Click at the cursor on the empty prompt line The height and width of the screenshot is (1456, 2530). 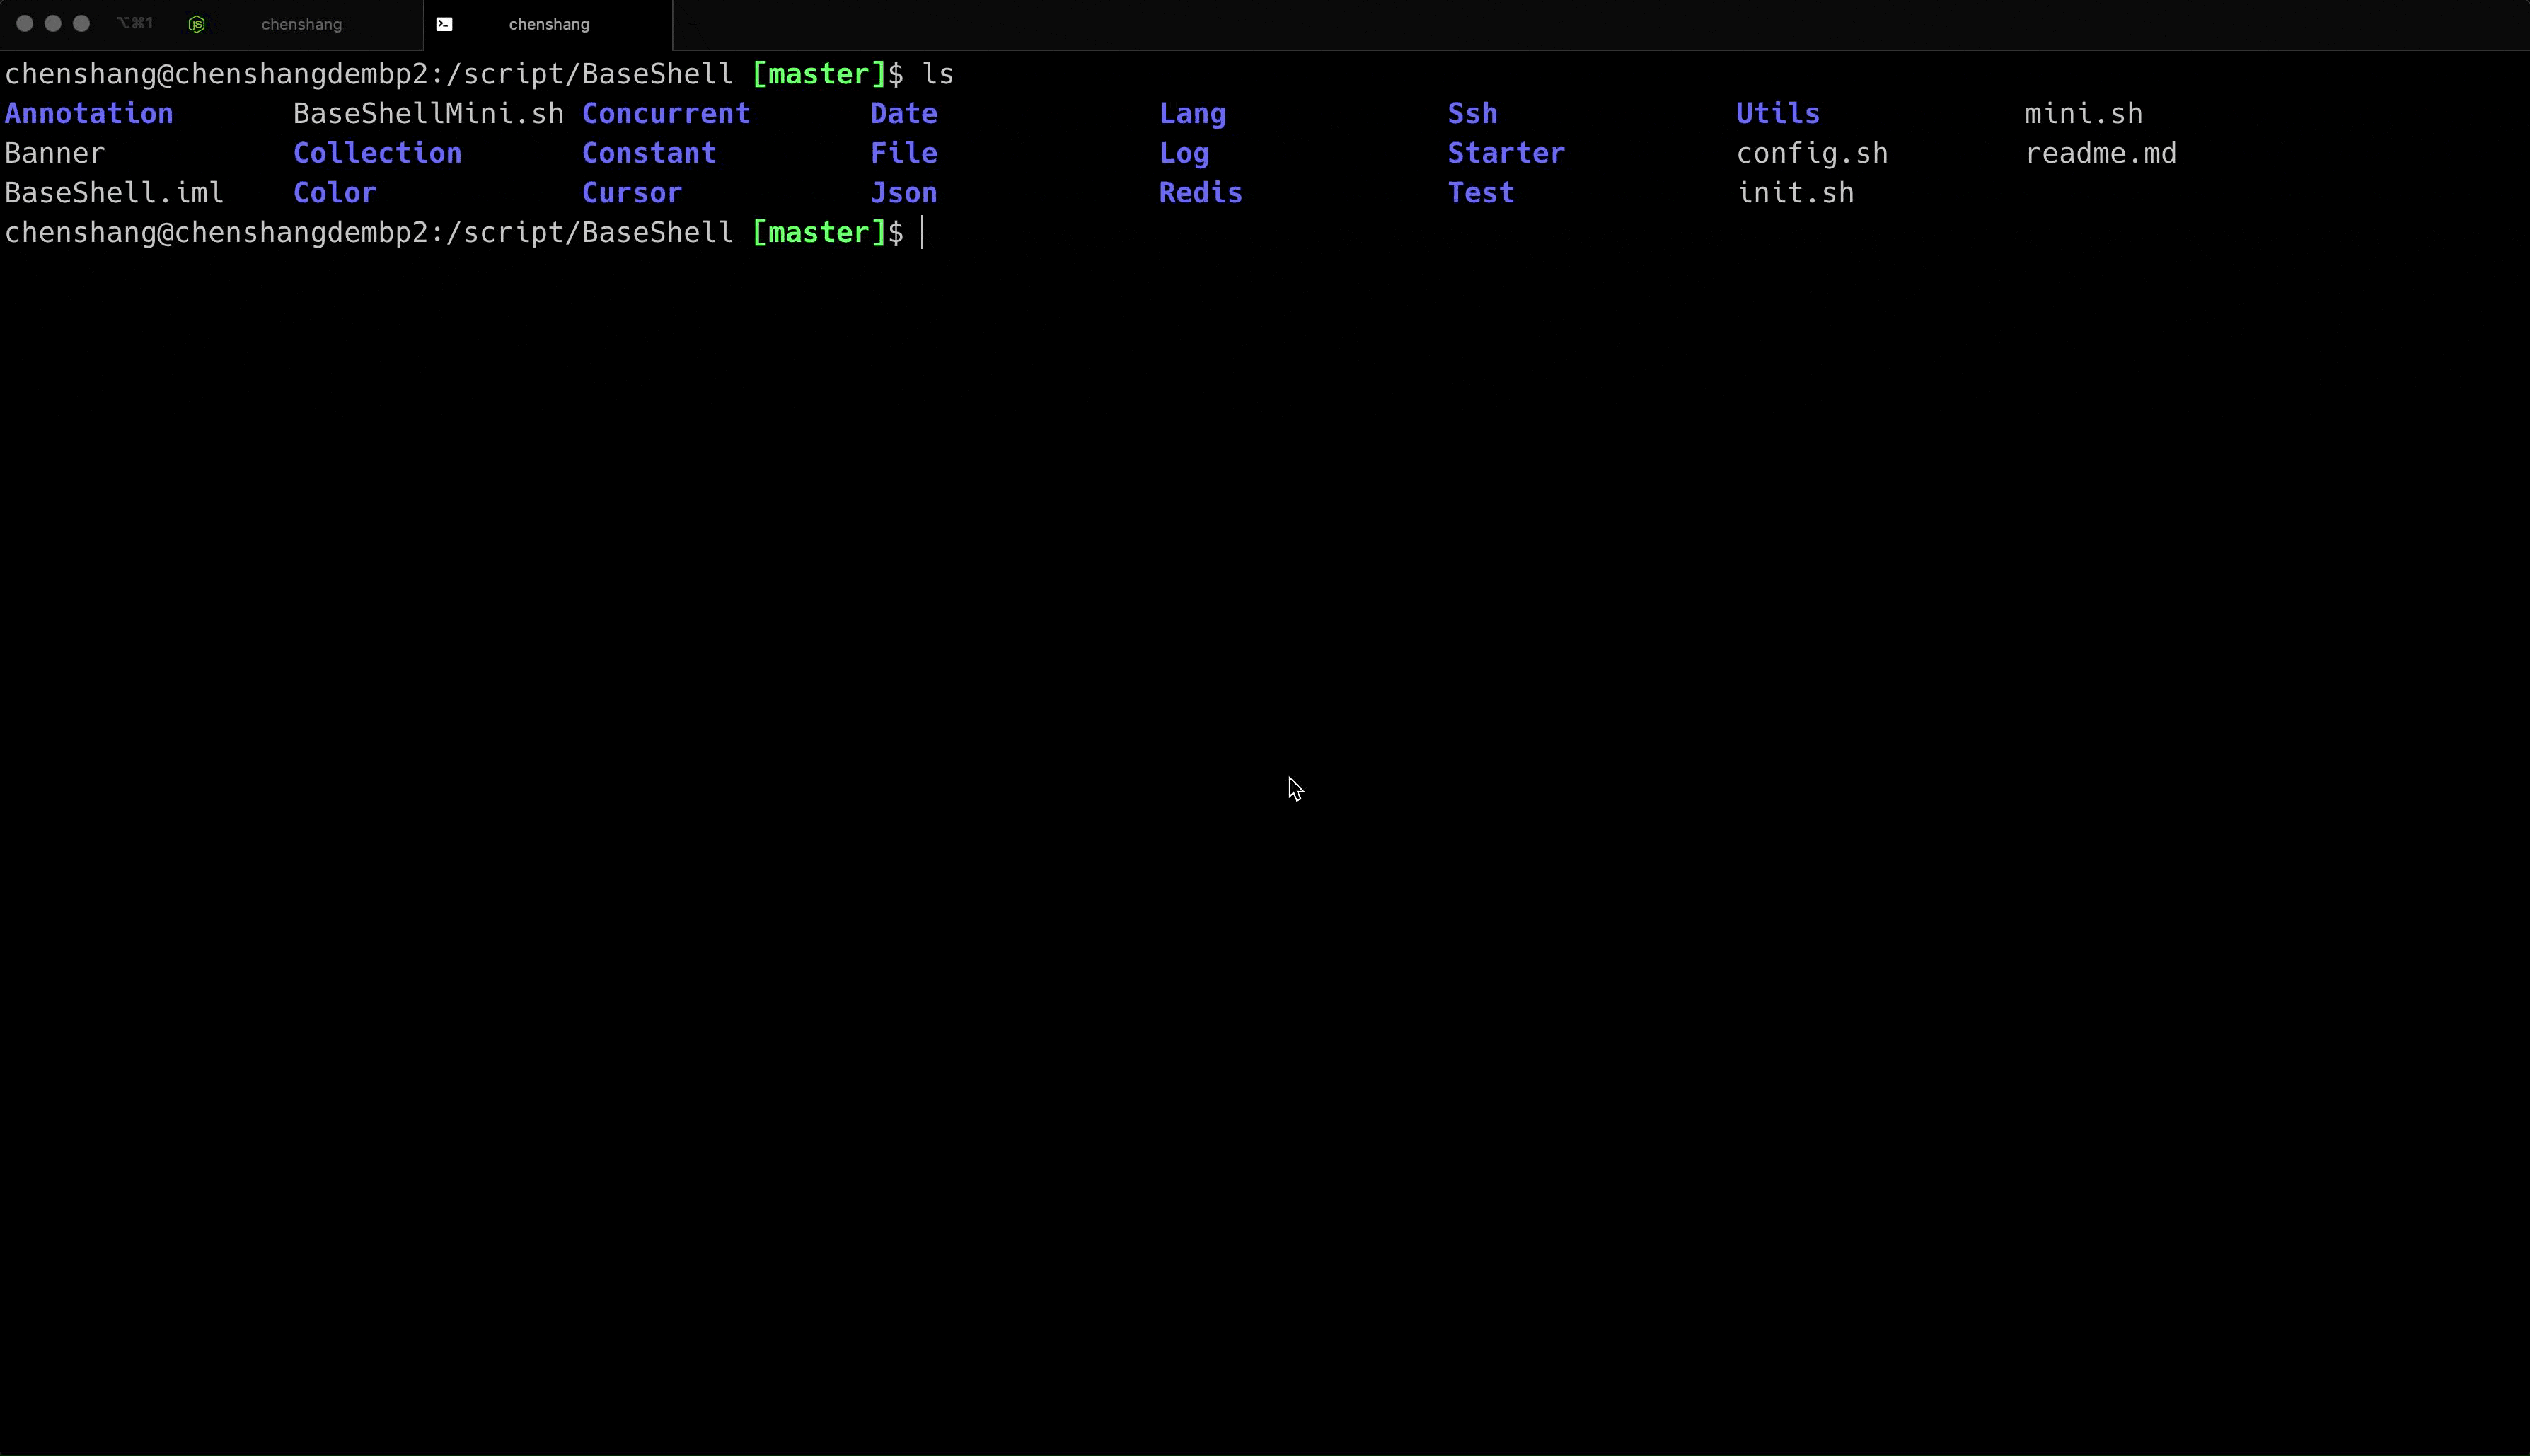(x=922, y=233)
